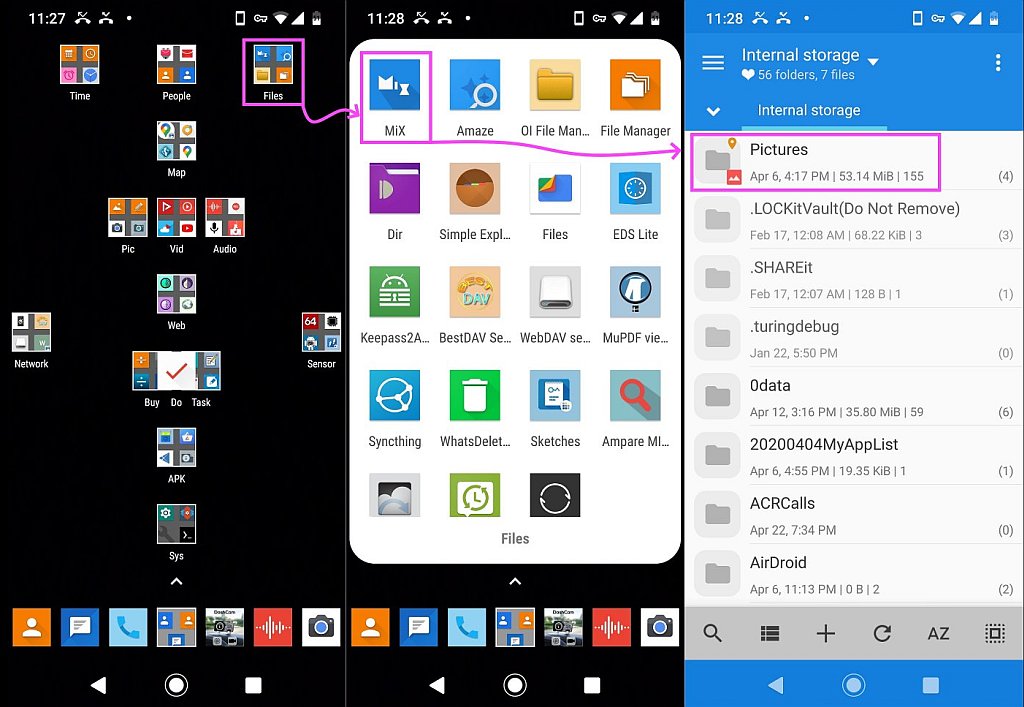Image resolution: width=1024 pixels, height=707 pixels.
Task: Tap the plus add button in MiX
Action: (825, 633)
